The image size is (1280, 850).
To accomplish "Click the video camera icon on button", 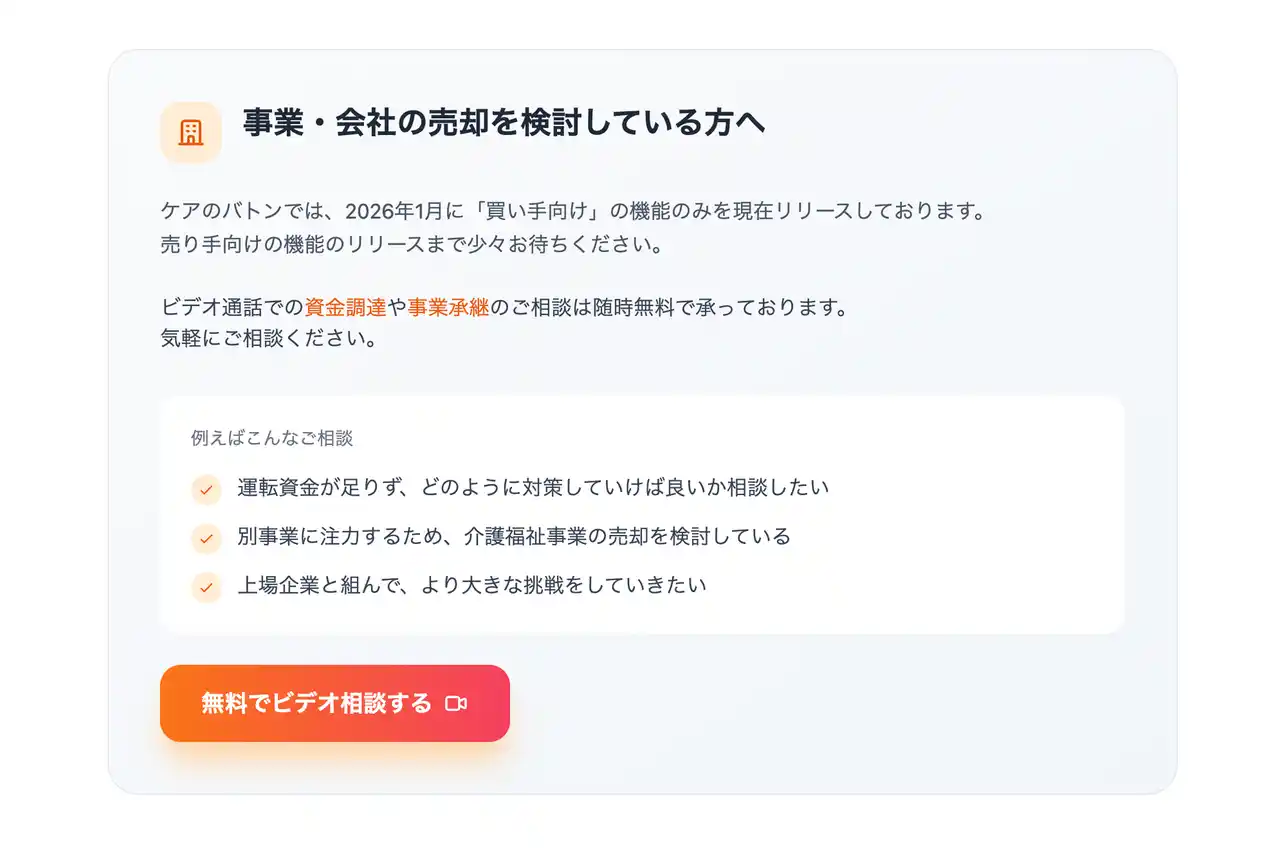I will pos(456,704).
